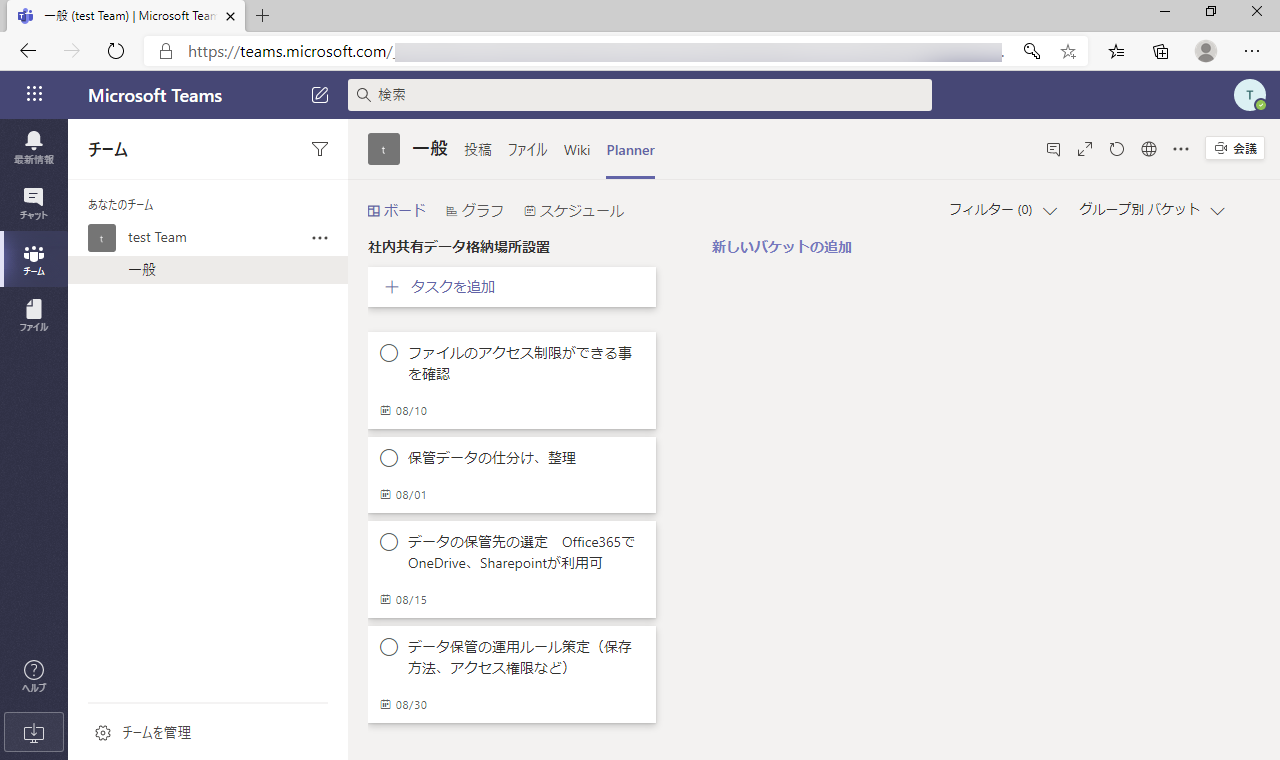The width and height of the screenshot is (1280, 760).
Task: Click the password key icon in address bar
Action: [1032, 51]
